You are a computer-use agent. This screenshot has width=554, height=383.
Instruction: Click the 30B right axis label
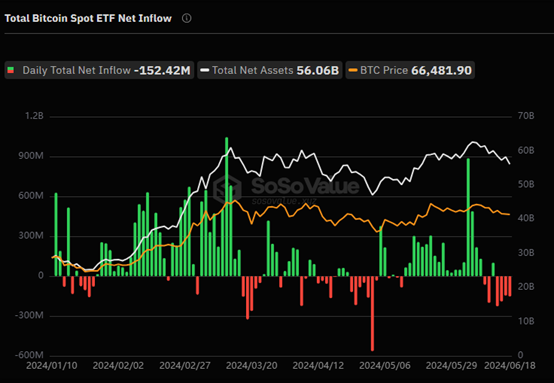click(526, 253)
